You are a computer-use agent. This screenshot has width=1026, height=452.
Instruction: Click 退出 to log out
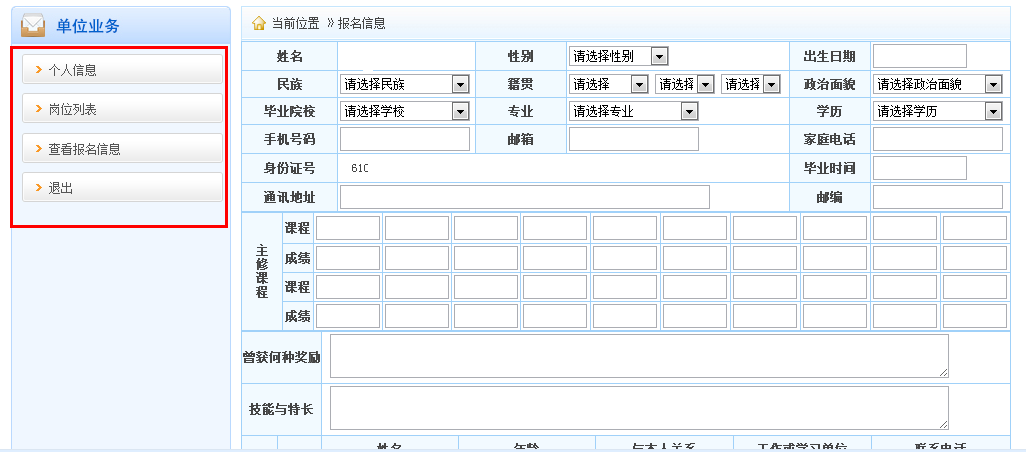122,188
